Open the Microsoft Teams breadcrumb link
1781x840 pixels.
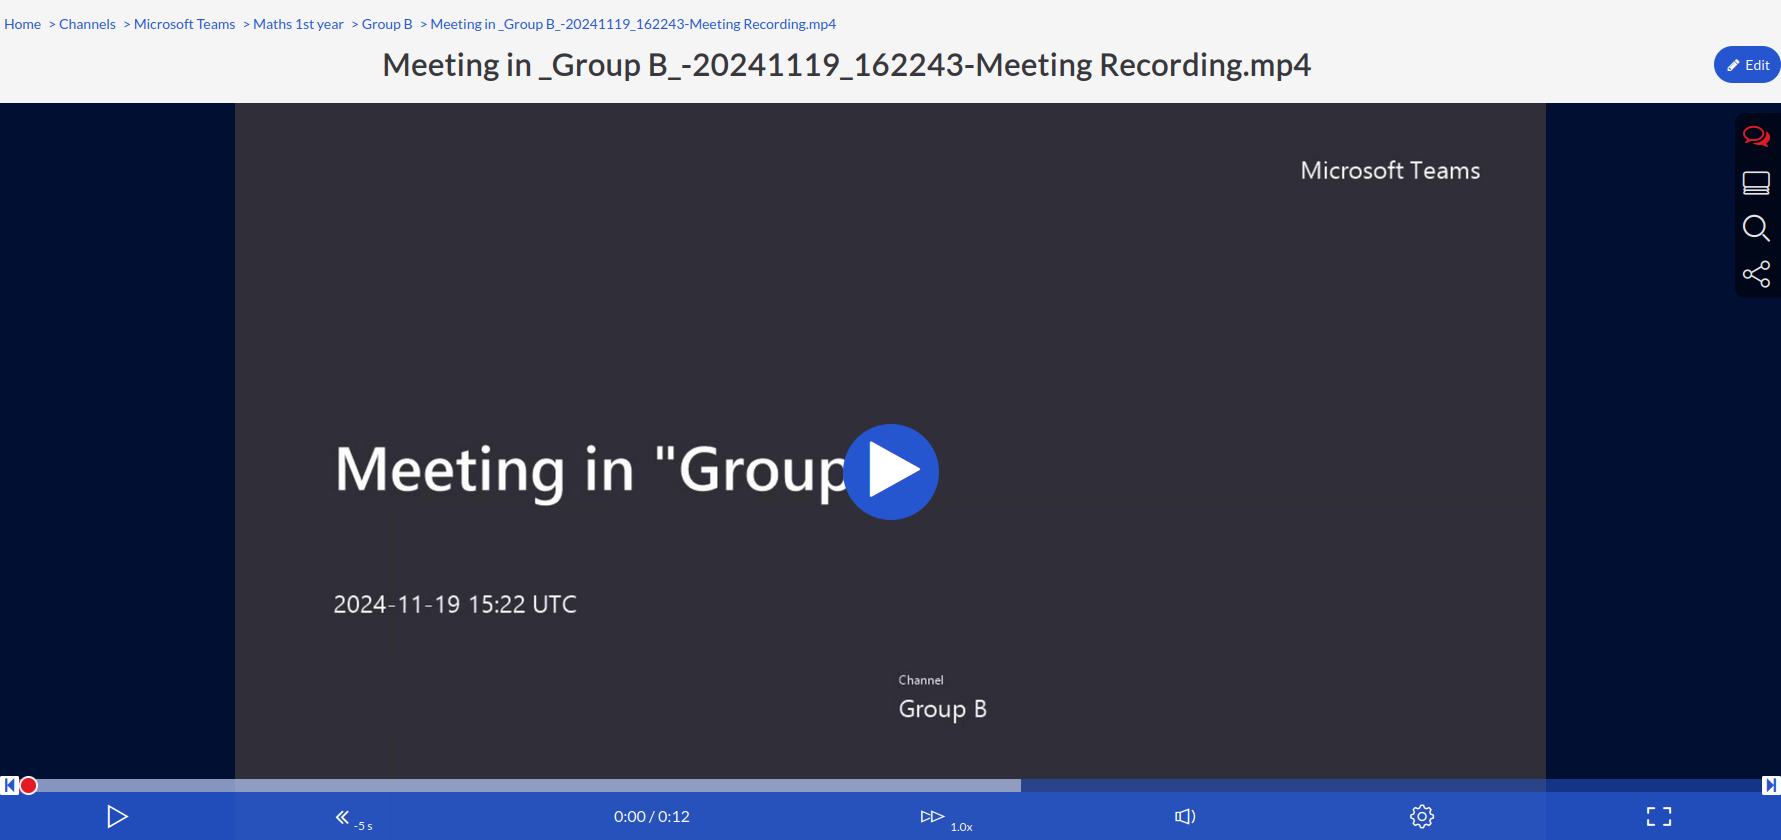(184, 24)
